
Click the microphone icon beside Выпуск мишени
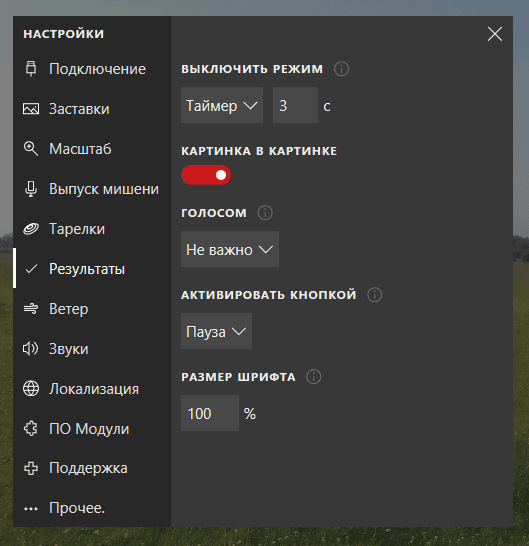coord(31,189)
